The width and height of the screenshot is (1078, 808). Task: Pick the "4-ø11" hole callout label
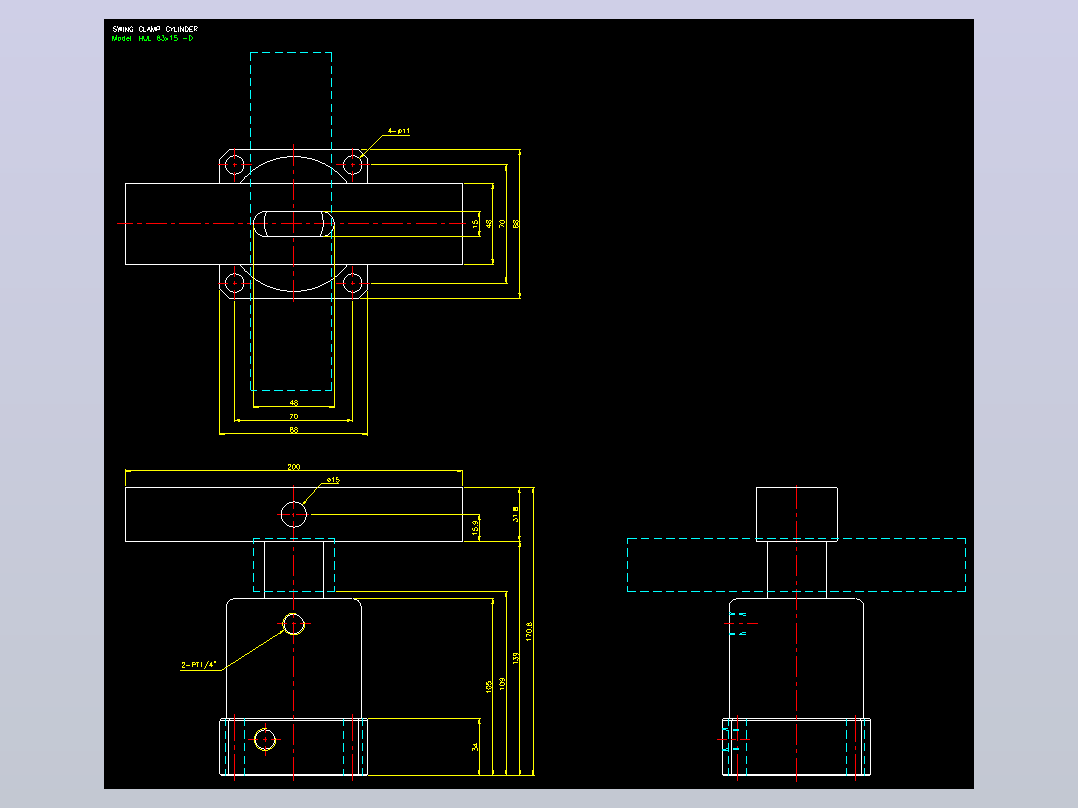[x=399, y=131]
